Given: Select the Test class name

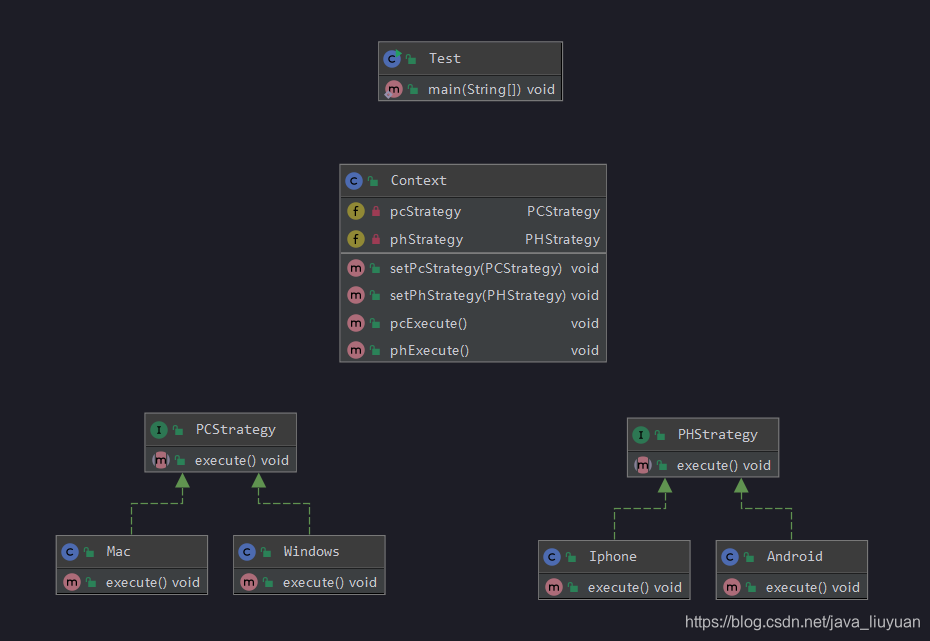Looking at the screenshot, I should [x=445, y=58].
